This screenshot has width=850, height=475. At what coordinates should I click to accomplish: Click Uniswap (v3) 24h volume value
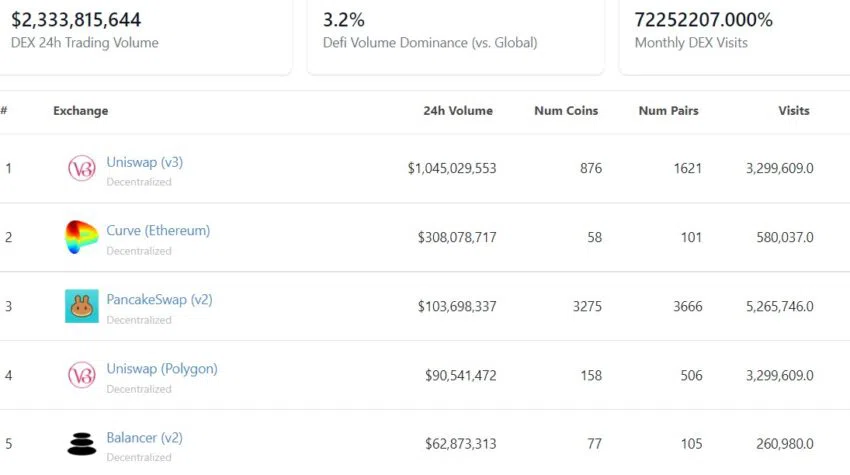click(x=451, y=168)
